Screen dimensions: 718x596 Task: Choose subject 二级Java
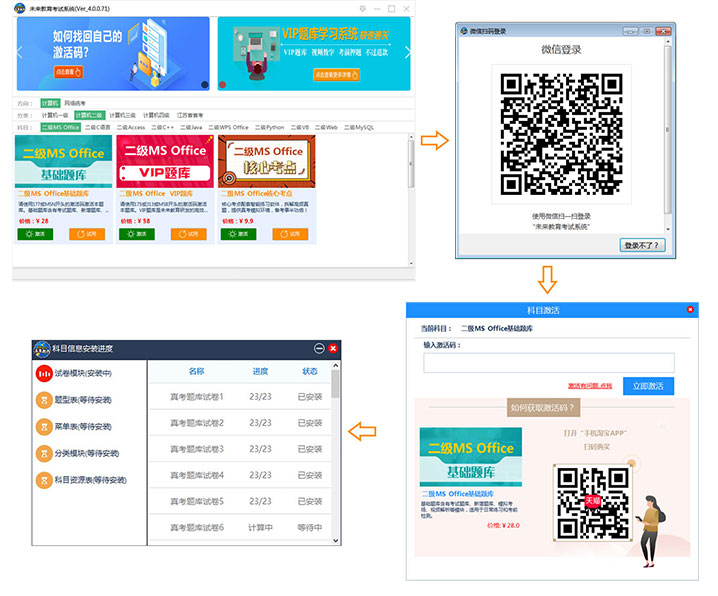(191, 127)
